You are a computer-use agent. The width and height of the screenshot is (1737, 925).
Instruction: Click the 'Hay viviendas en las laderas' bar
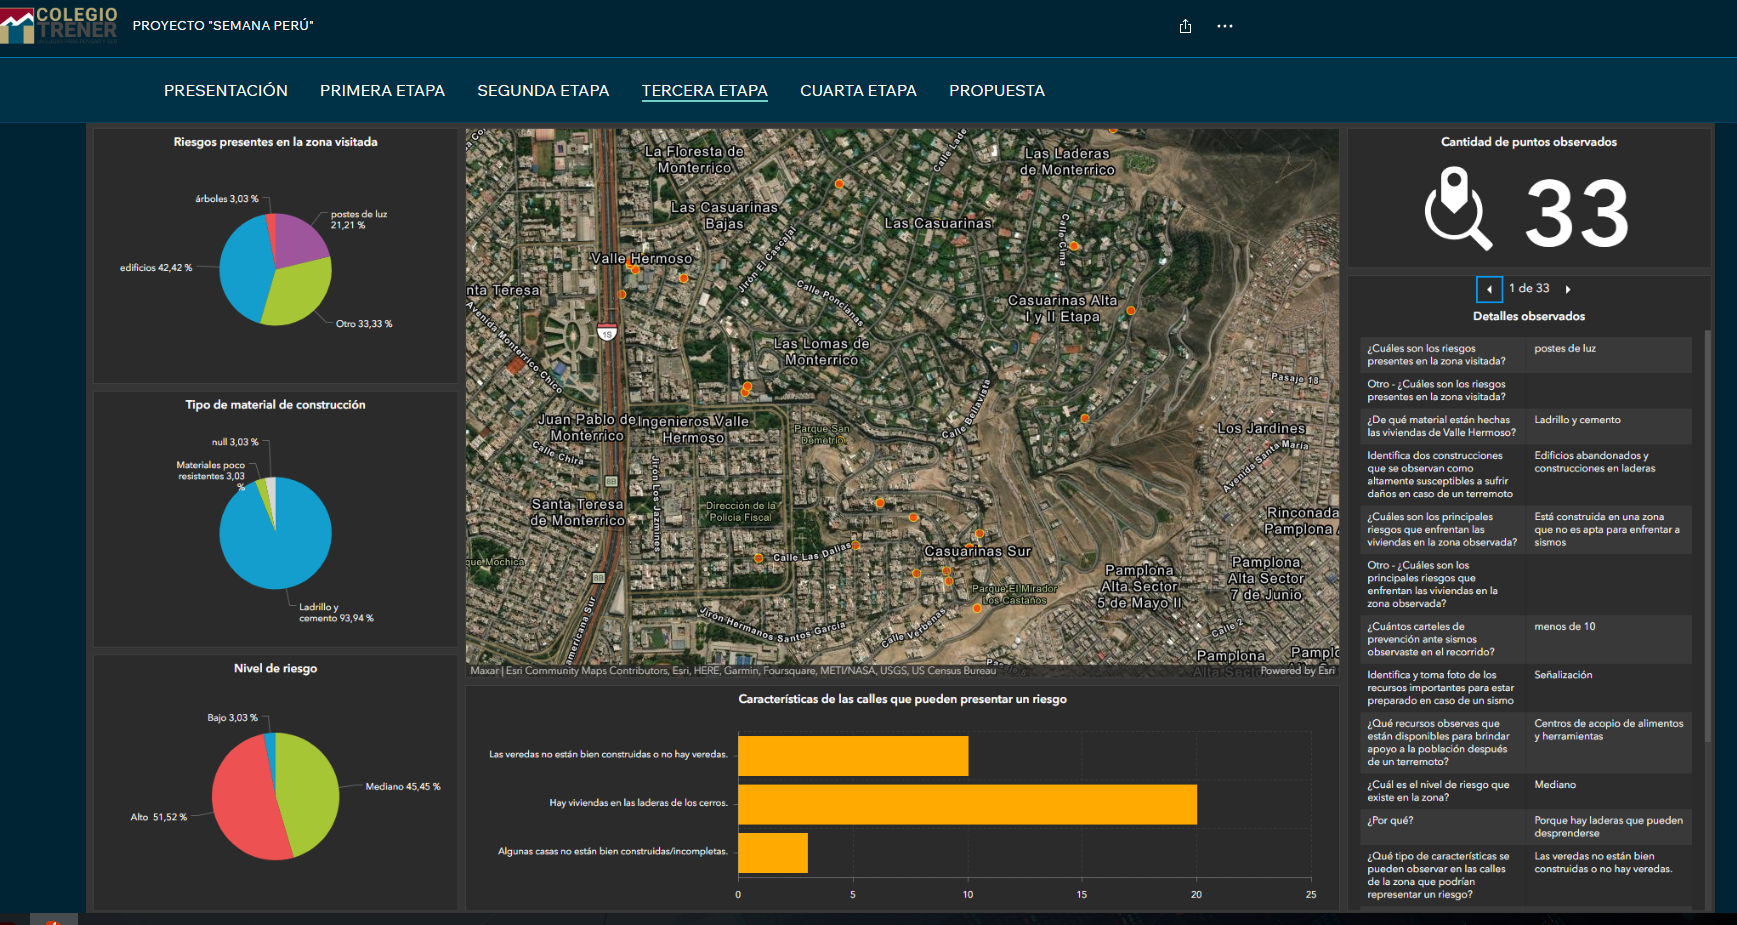click(966, 804)
